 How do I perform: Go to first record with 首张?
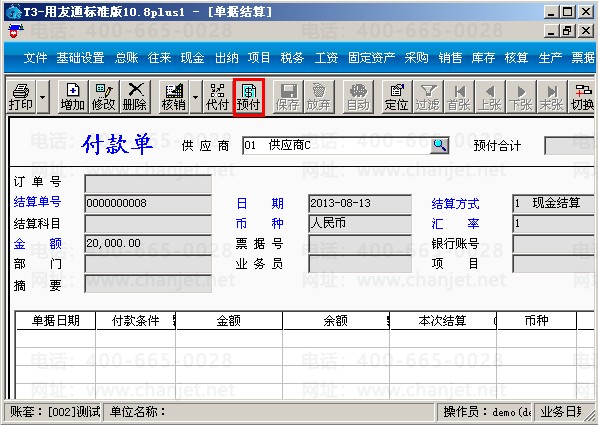click(x=459, y=97)
